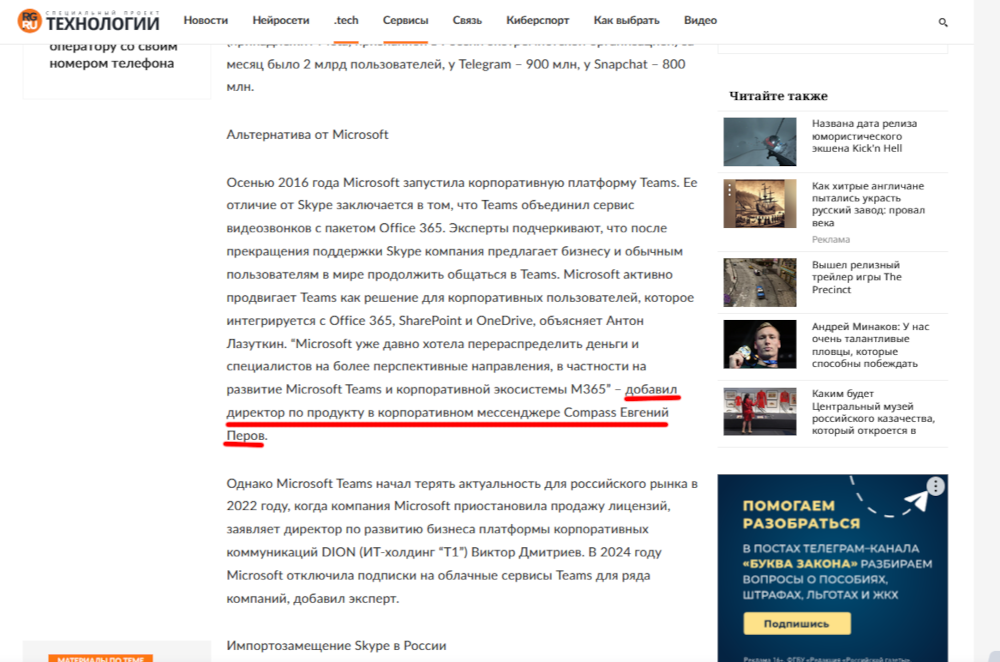Viewport: 1000px width, 662px height.
Task: Click the Cossack museum thumbnail
Action: click(760, 411)
